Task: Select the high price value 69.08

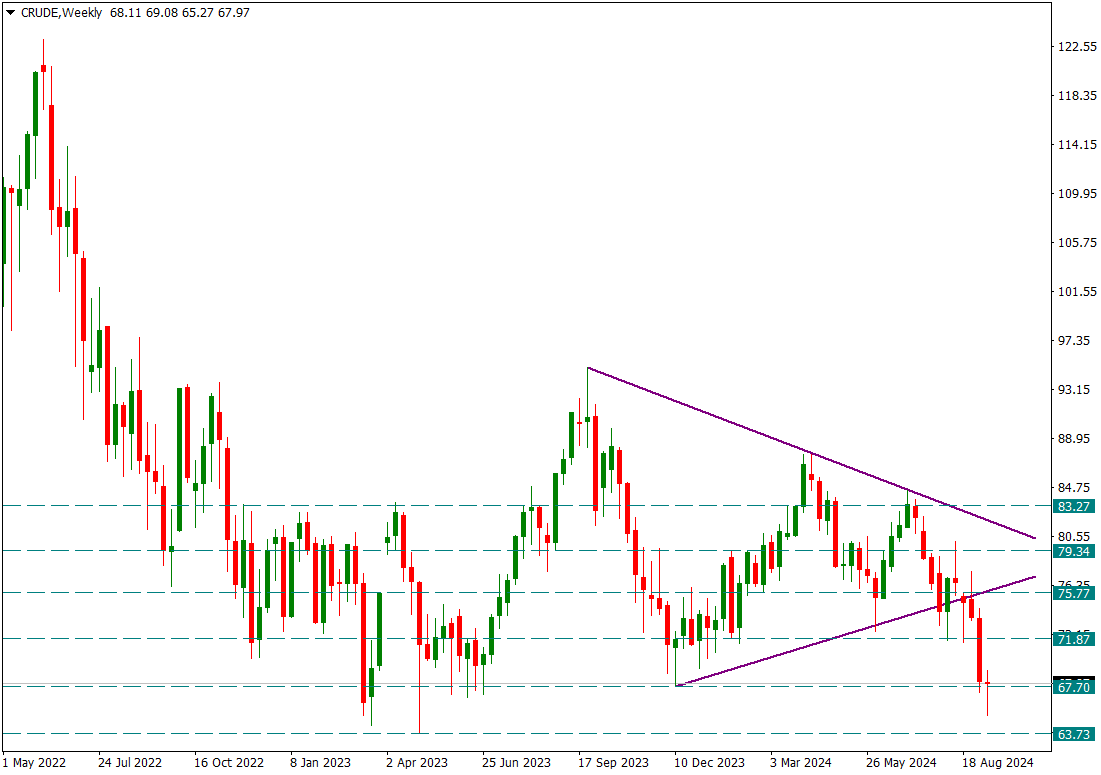Action: pos(161,13)
